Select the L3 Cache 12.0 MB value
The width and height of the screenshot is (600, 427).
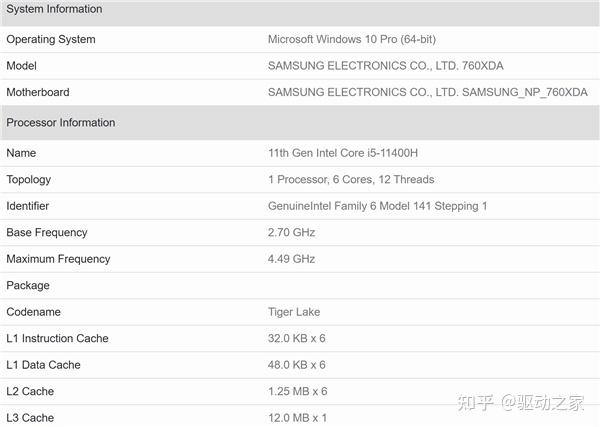pos(297,418)
